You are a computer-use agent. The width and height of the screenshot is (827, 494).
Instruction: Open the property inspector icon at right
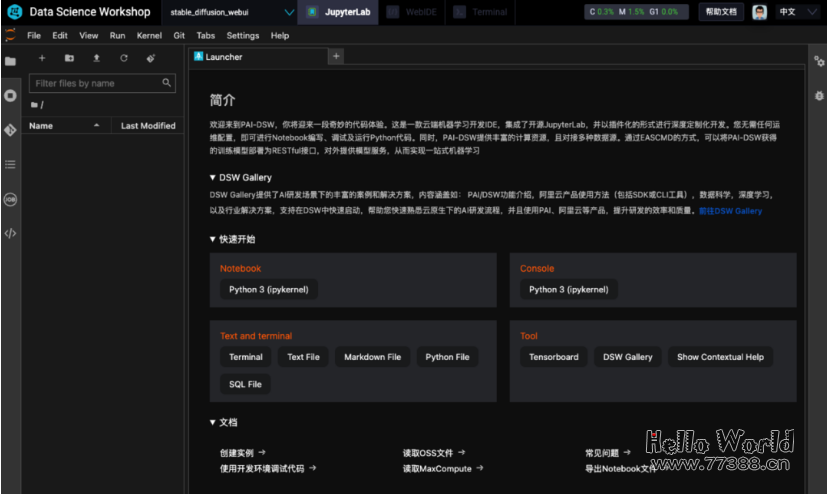819,62
